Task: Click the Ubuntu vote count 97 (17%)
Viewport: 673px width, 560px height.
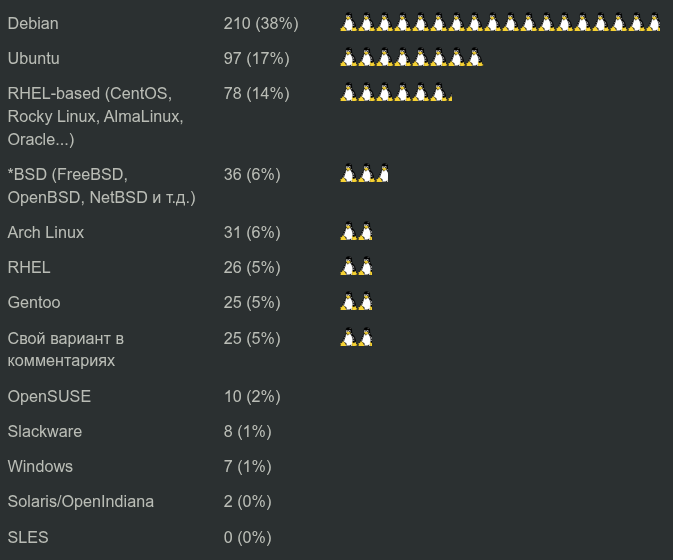Action: [x=256, y=58]
